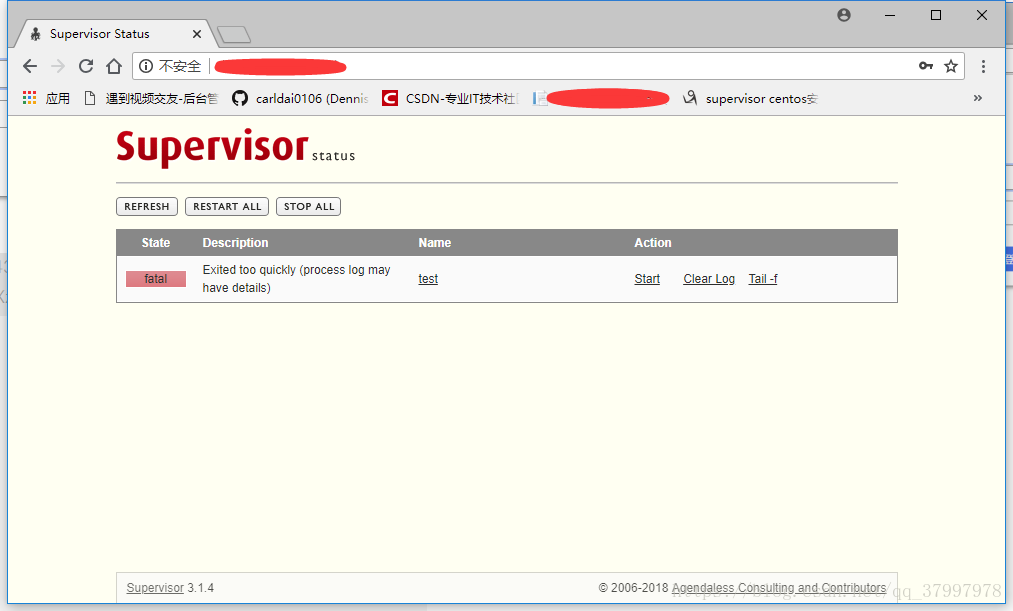Click the browser forward arrow
This screenshot has width=1013, height=611.
point(58,66)
